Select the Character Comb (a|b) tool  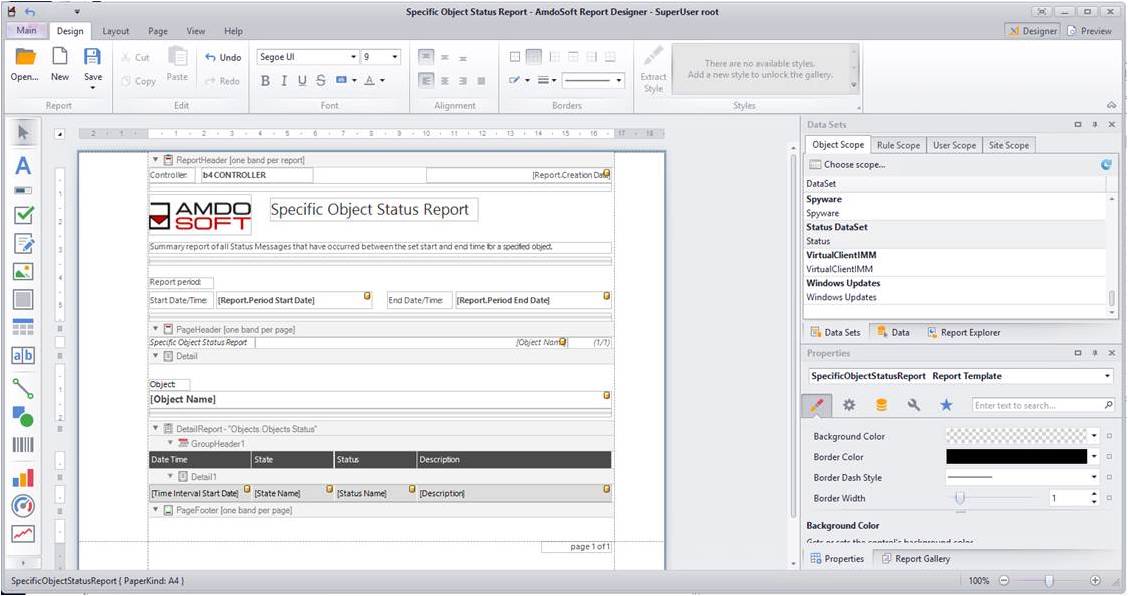(23, 356)
